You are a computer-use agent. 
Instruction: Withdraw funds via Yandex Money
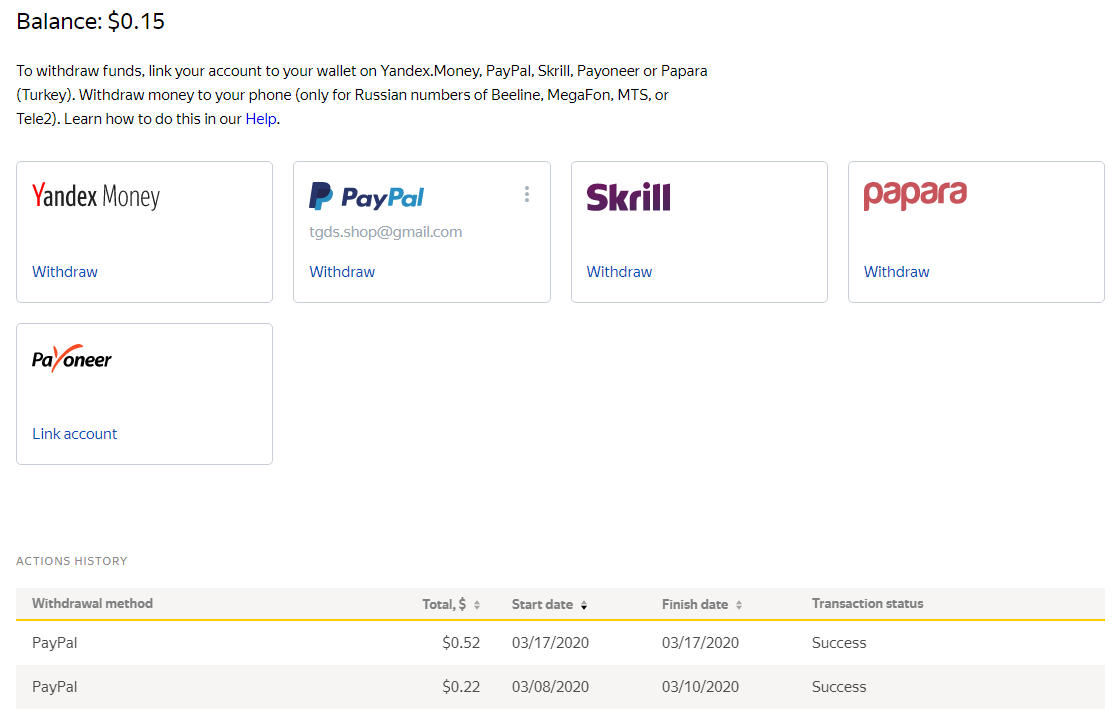[x=65, y=272]
